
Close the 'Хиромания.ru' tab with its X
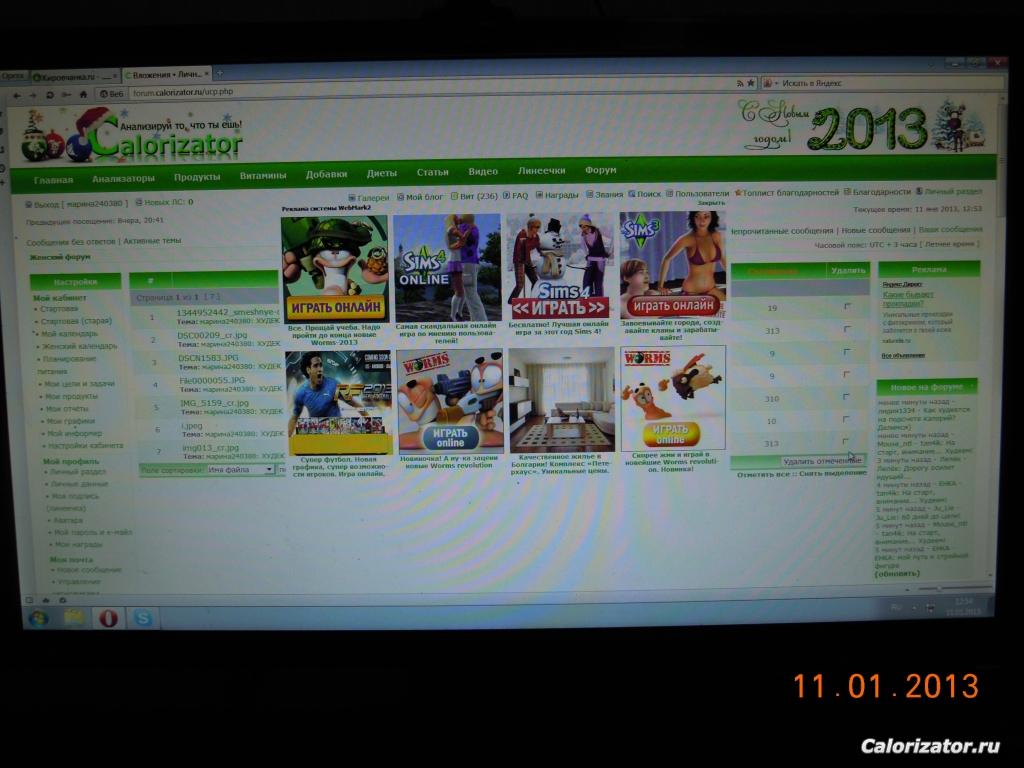116,76
